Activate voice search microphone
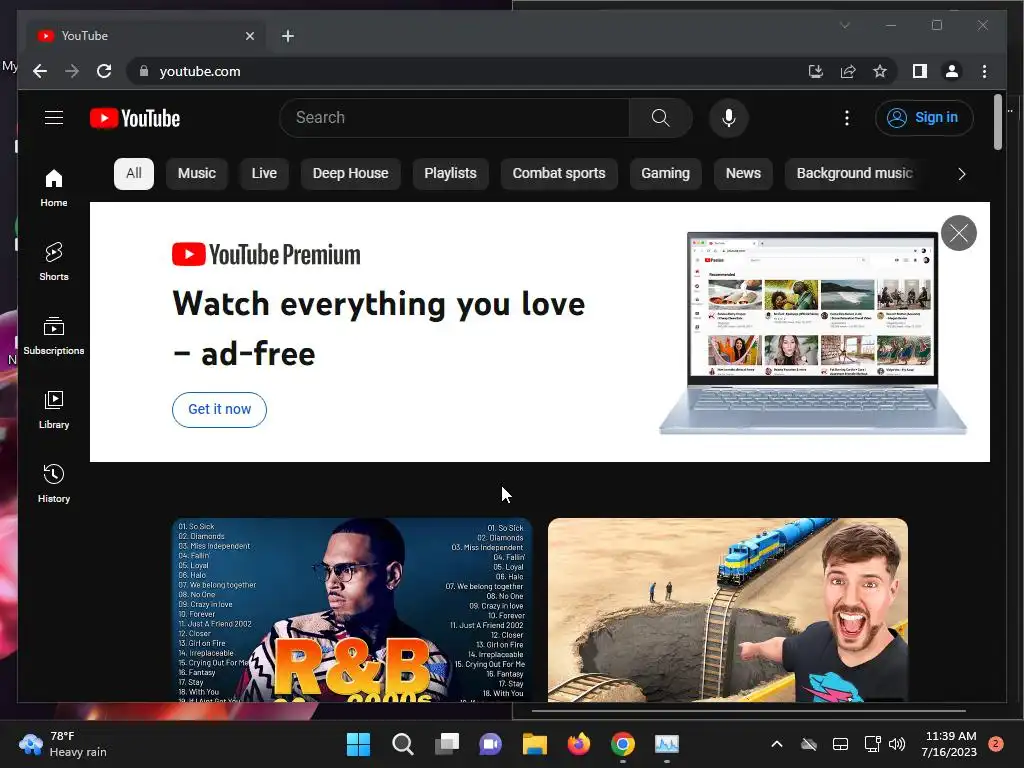 pos(729,118)
